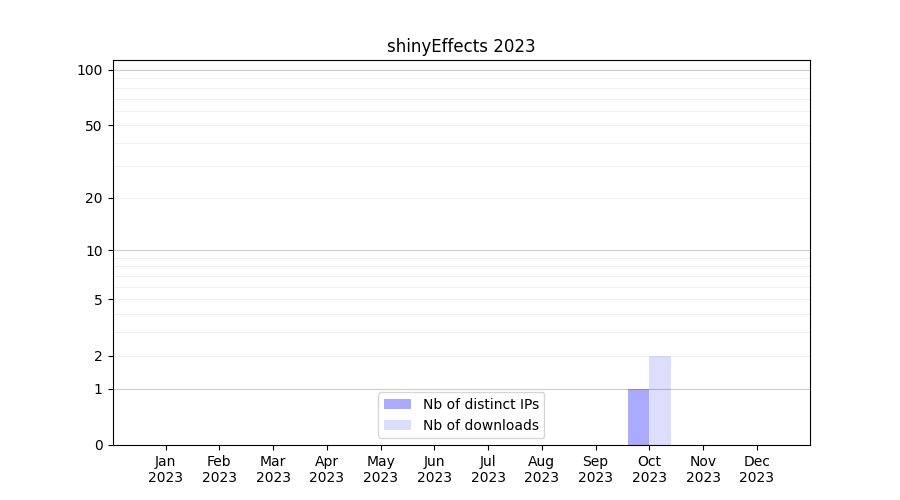Image resolution: width=900 pixels, height=500 pixels.
Task: Click the Nb of downloads legend swatch
Action: [x=397, y=425]
